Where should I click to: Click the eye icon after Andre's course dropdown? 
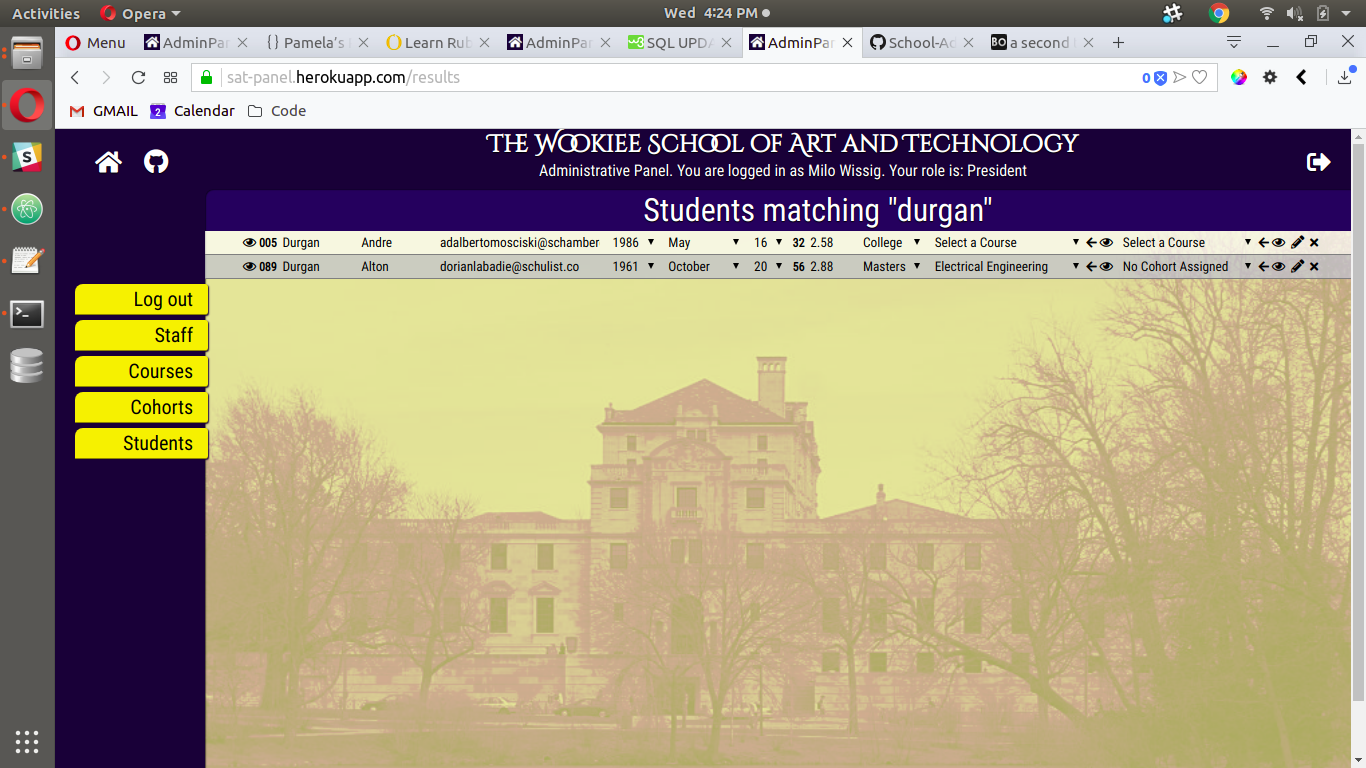coord(1106,242)
